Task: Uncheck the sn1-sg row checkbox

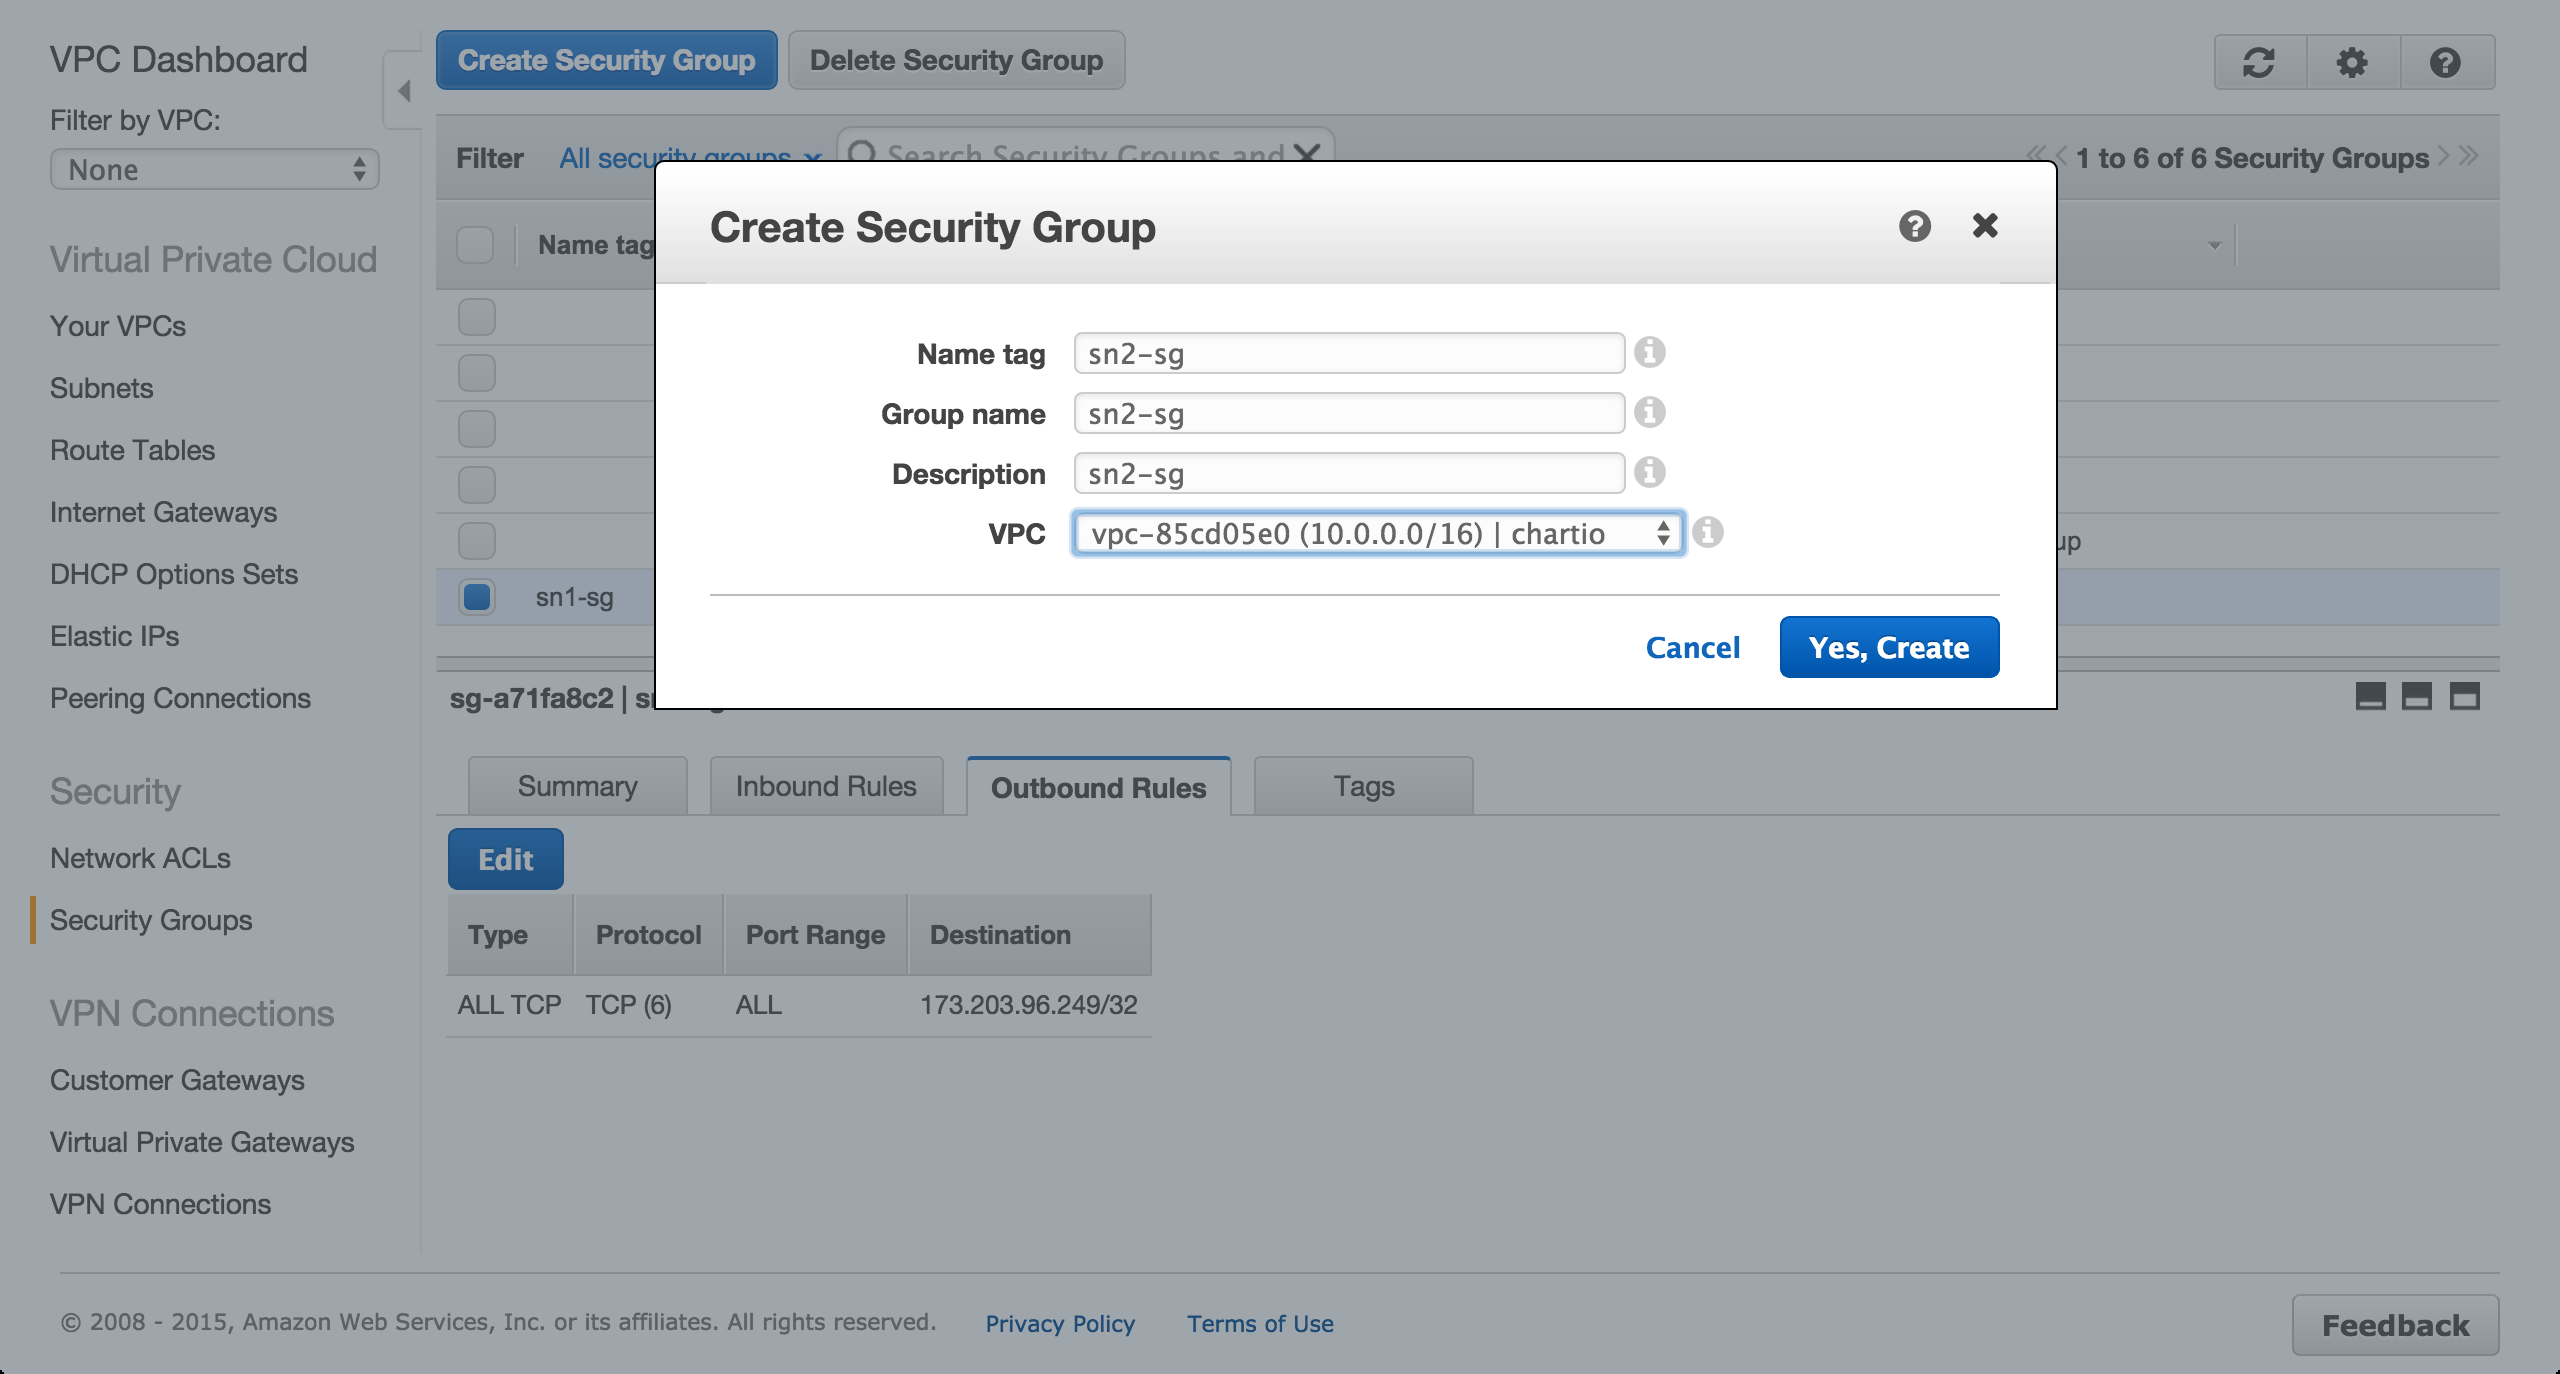Action: pyautogui.click(x=477, y=597)
